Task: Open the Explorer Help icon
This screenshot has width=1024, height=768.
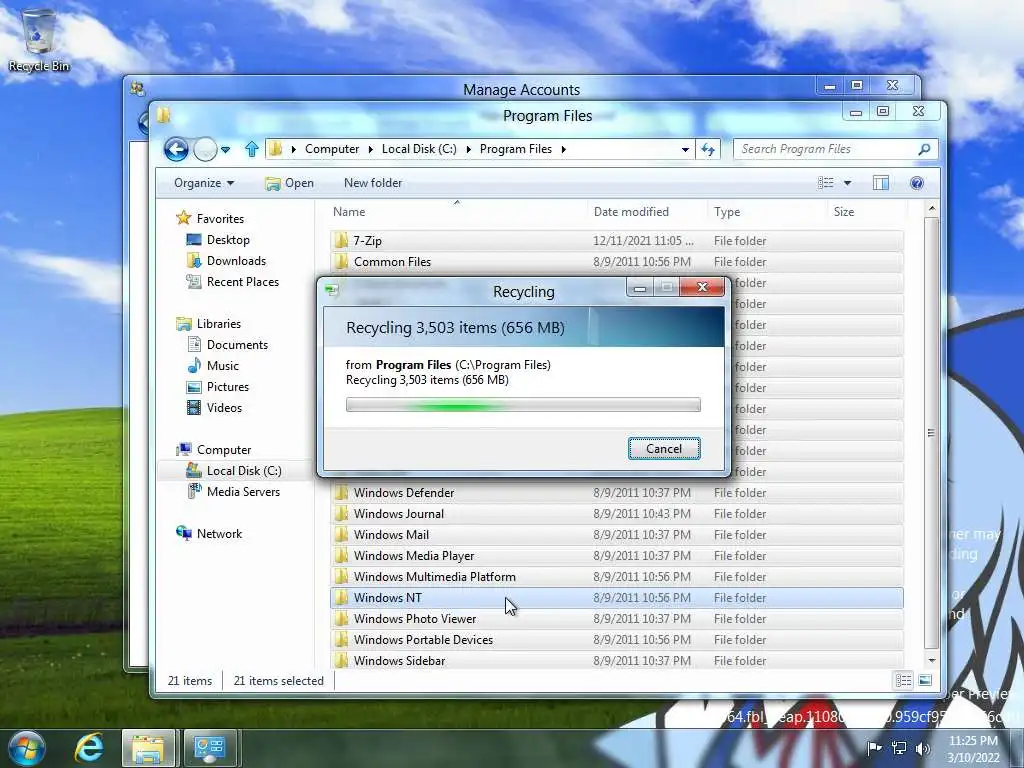Action: pos(916,183)
